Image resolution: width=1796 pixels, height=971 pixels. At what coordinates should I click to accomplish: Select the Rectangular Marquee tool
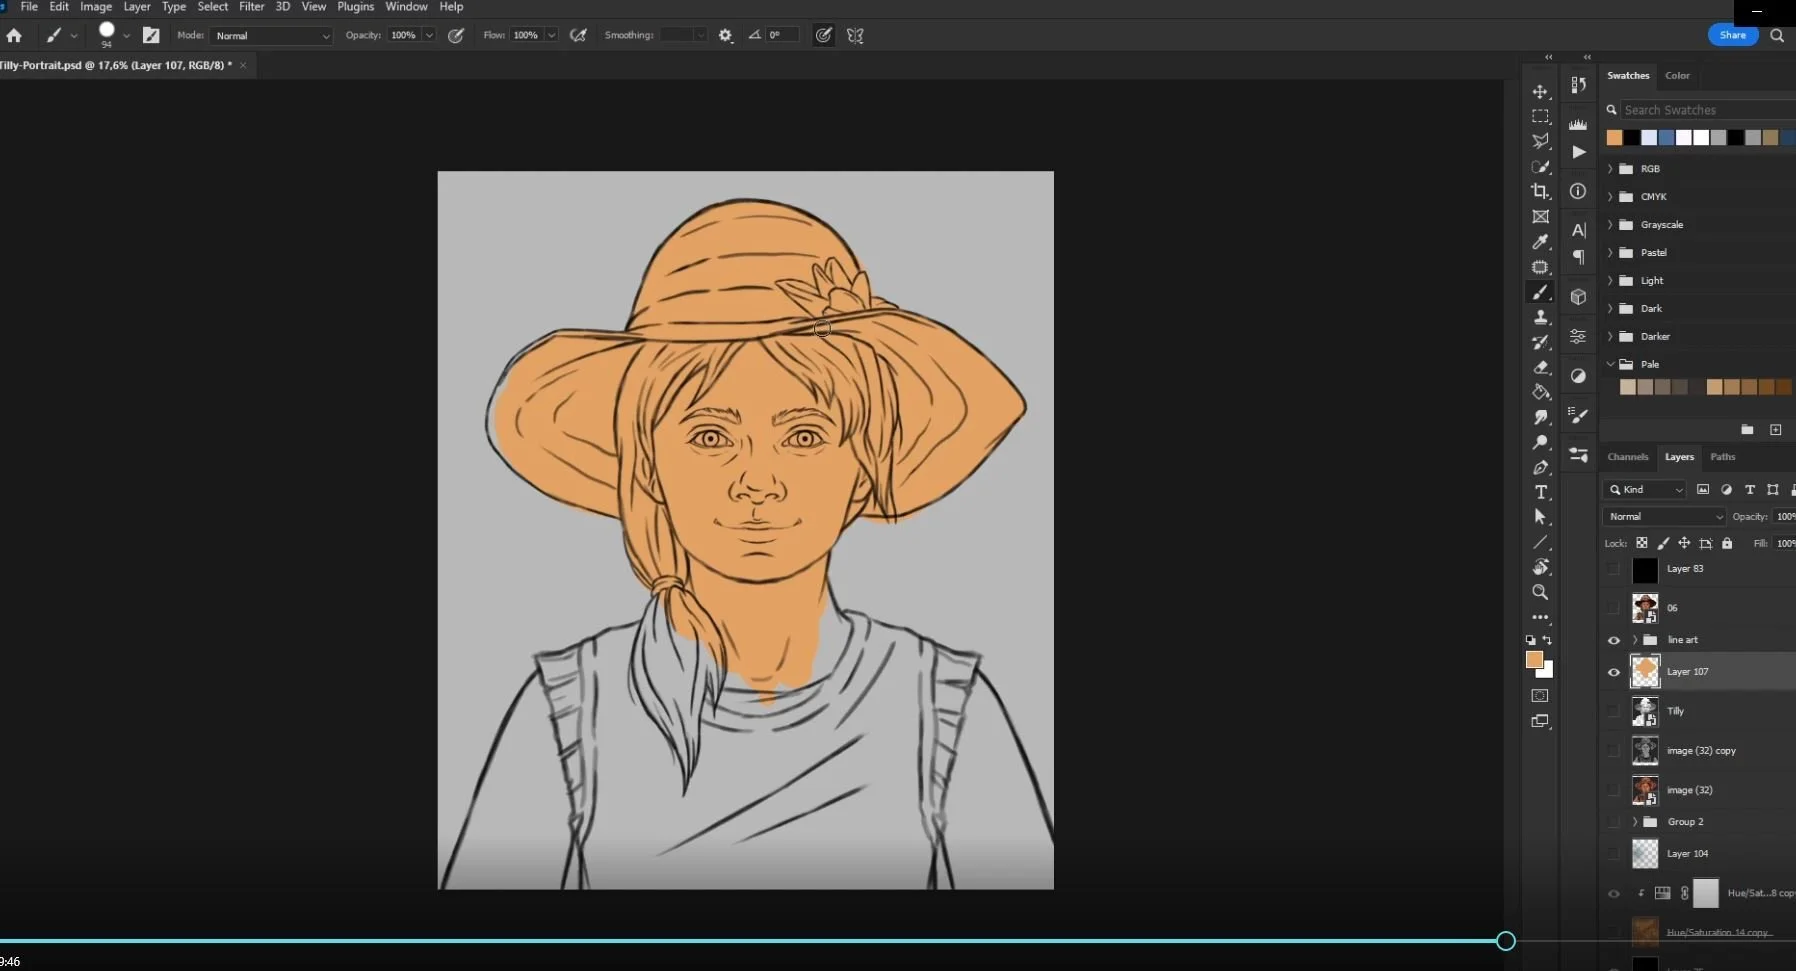(1540, 117)
